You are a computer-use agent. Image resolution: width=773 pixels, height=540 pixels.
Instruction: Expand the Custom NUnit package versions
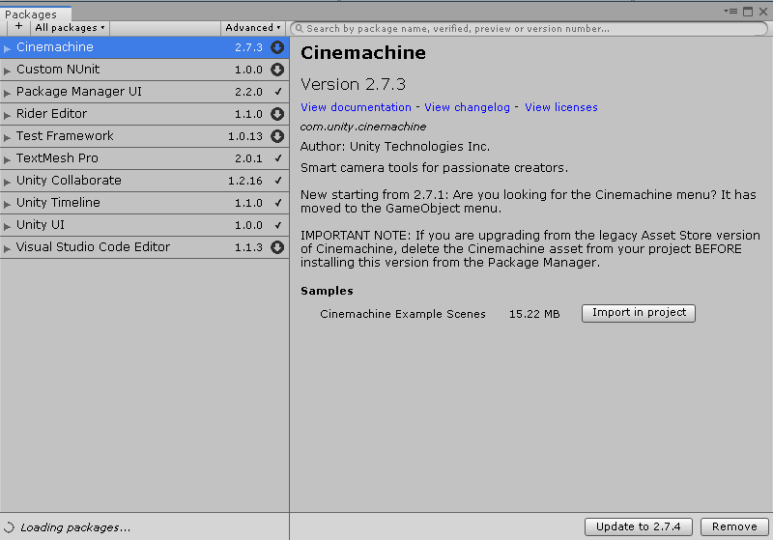coord(7,71)
